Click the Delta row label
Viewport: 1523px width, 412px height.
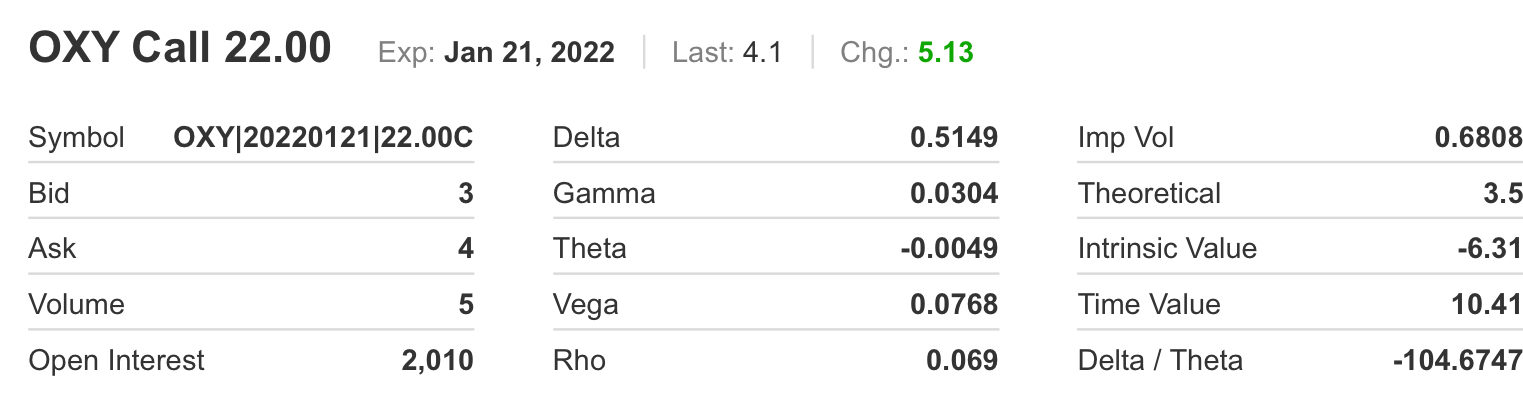coord(586,138)
